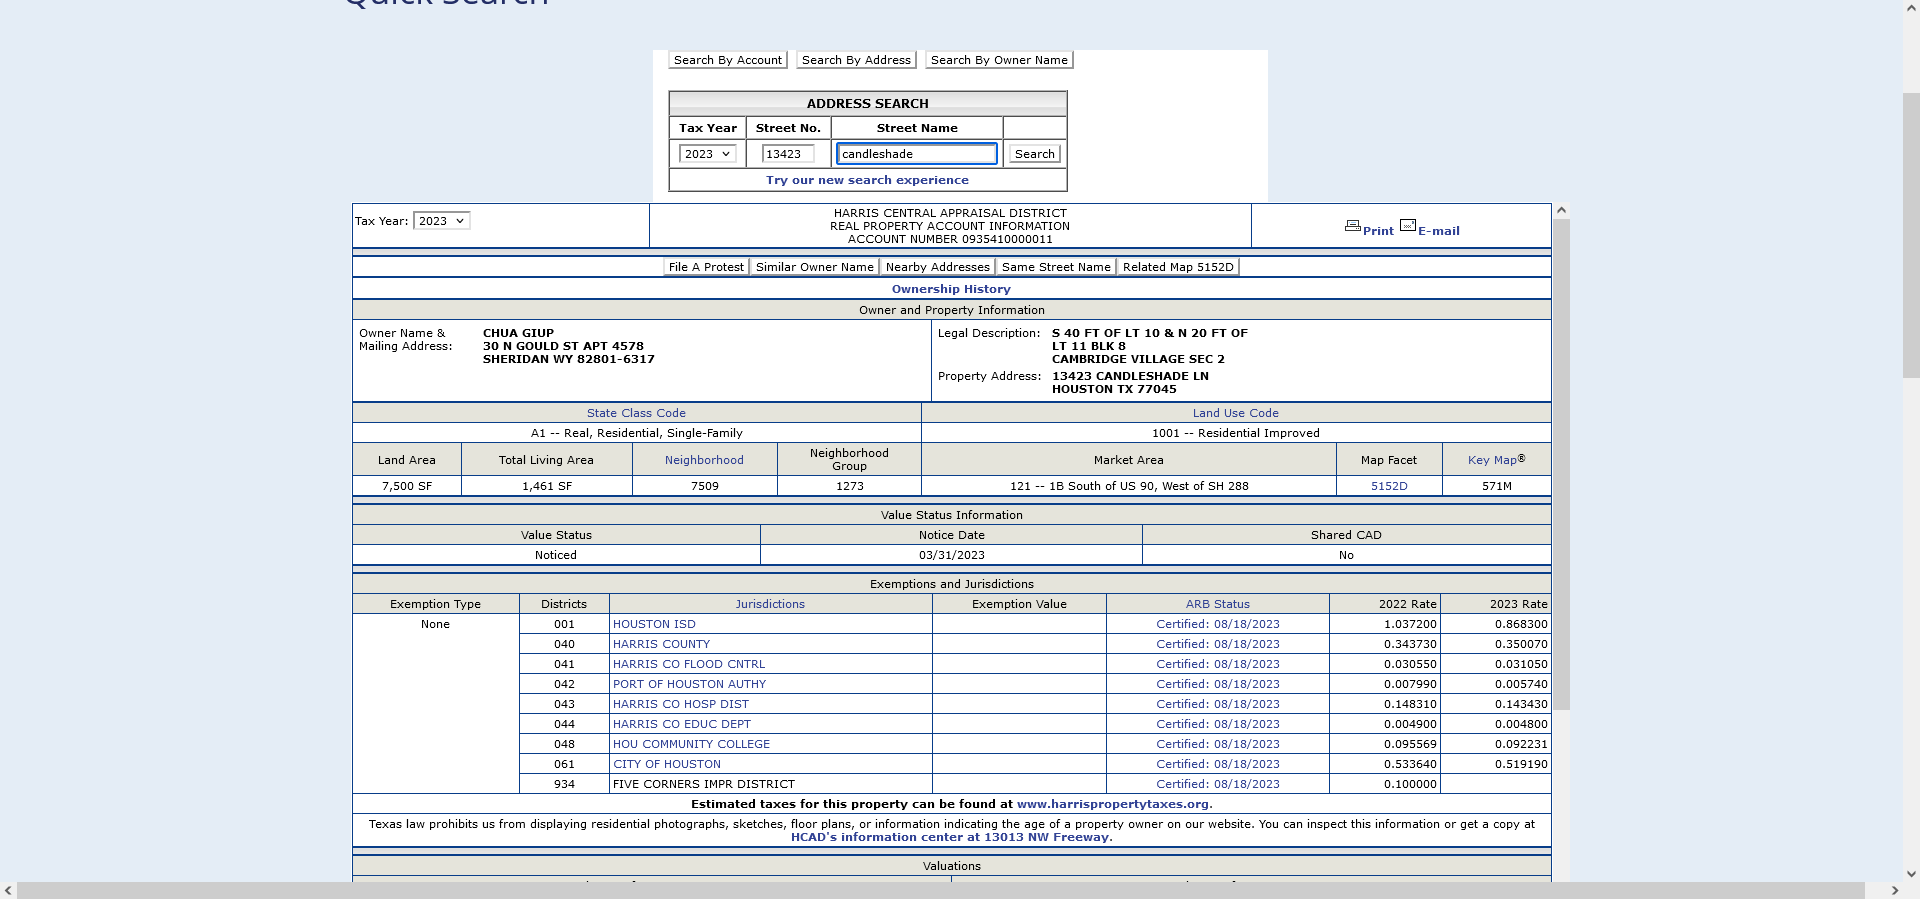
Task: Click the inner frame vertical scrollbar
Action: [1561, 464]
